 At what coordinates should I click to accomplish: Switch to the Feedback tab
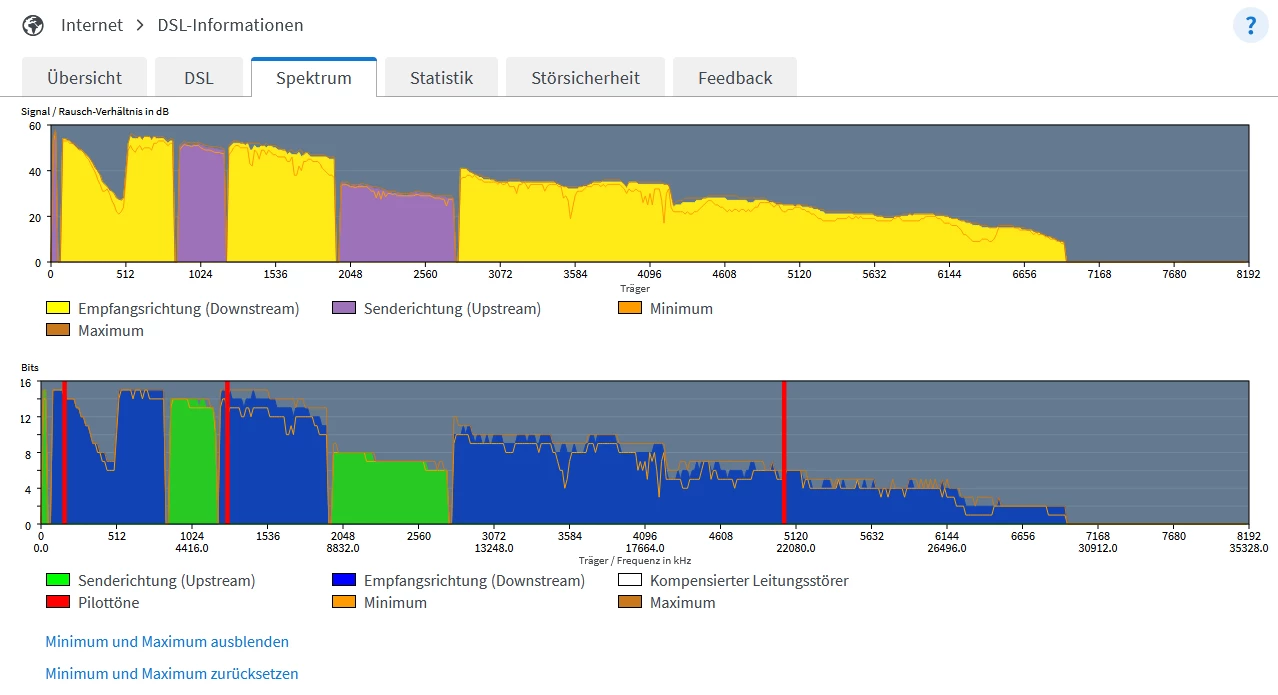pos(735,77)
